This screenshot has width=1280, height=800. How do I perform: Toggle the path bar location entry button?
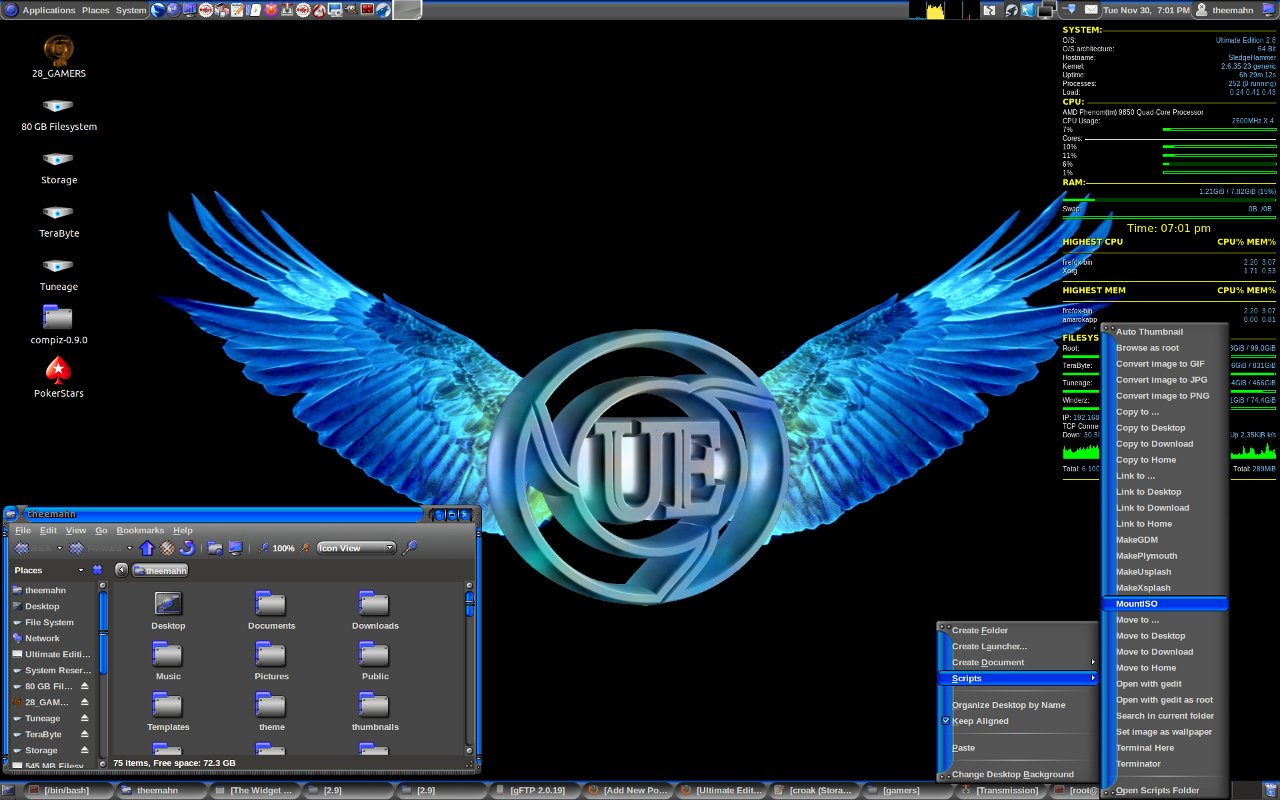tap(121, 570)
